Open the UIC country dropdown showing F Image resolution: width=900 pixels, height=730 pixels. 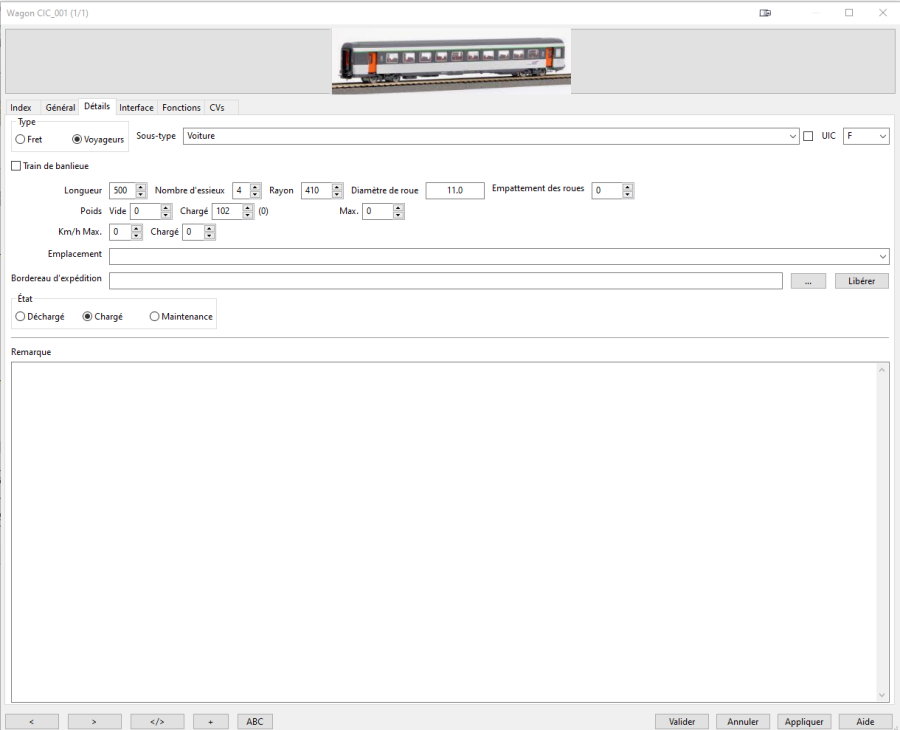pos(866,136)
